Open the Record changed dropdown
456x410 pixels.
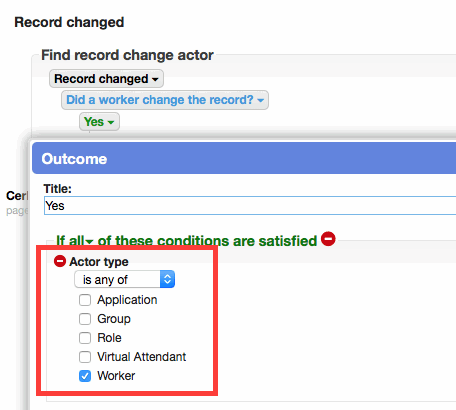click(106, 79)
